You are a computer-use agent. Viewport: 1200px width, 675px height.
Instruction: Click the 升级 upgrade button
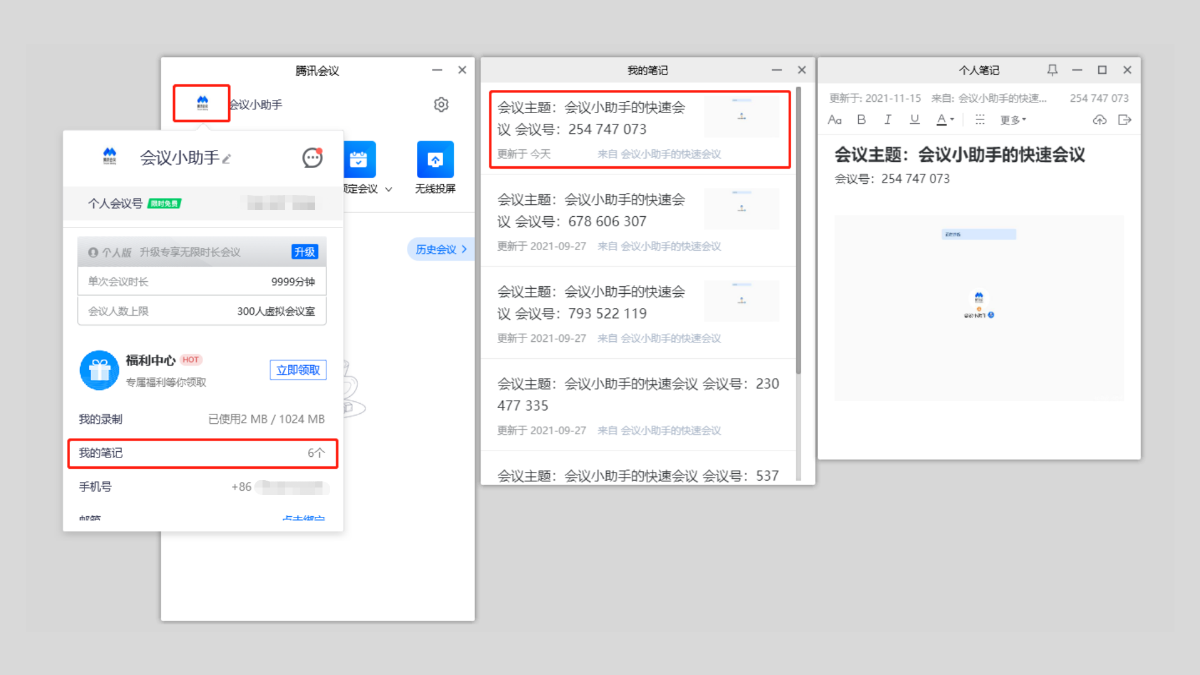[x=304, y=252]
